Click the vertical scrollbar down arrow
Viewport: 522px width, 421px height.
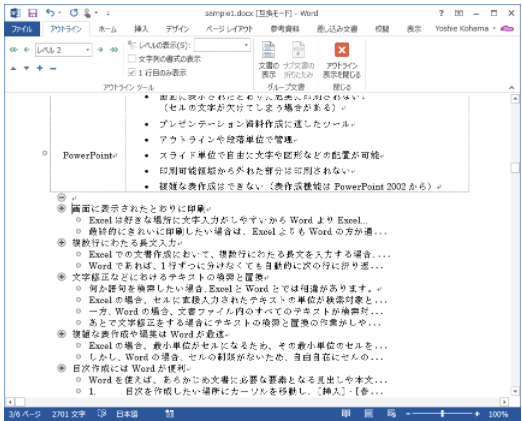tap(515, 391)
